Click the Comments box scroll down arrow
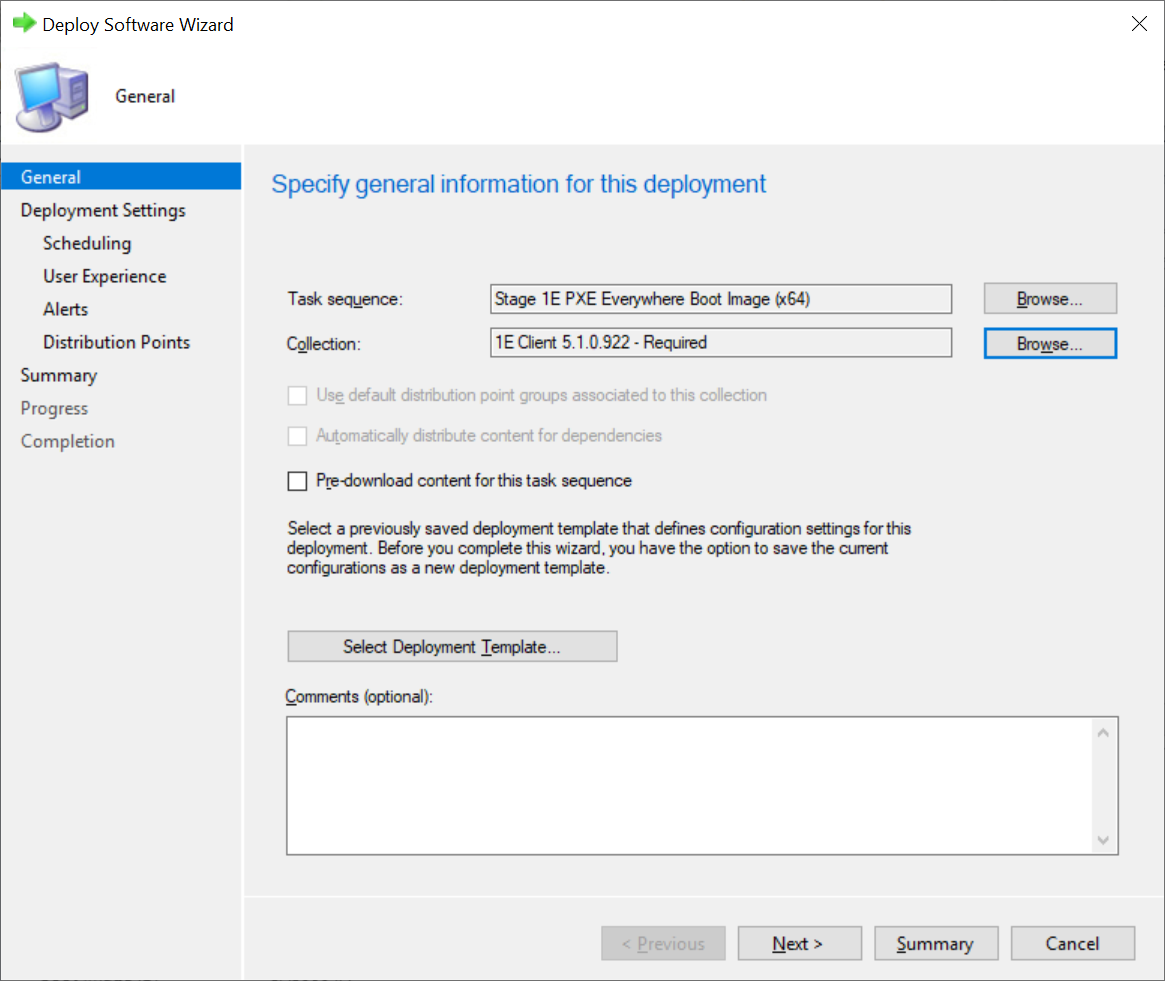This screenshot has width=1165, height=981. tap(1103, 840)
